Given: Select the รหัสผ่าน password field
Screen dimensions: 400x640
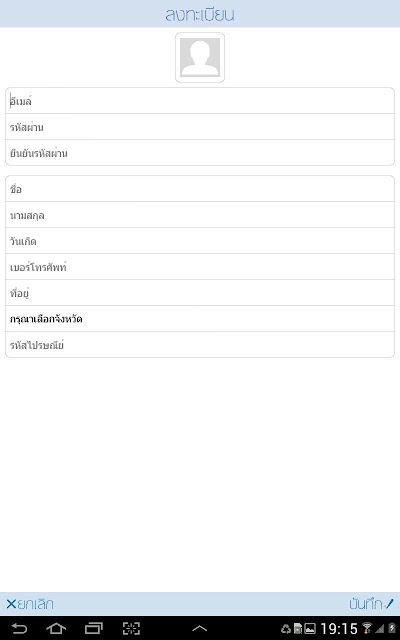Looking at the screenshot, I should (x=200, y=127).
